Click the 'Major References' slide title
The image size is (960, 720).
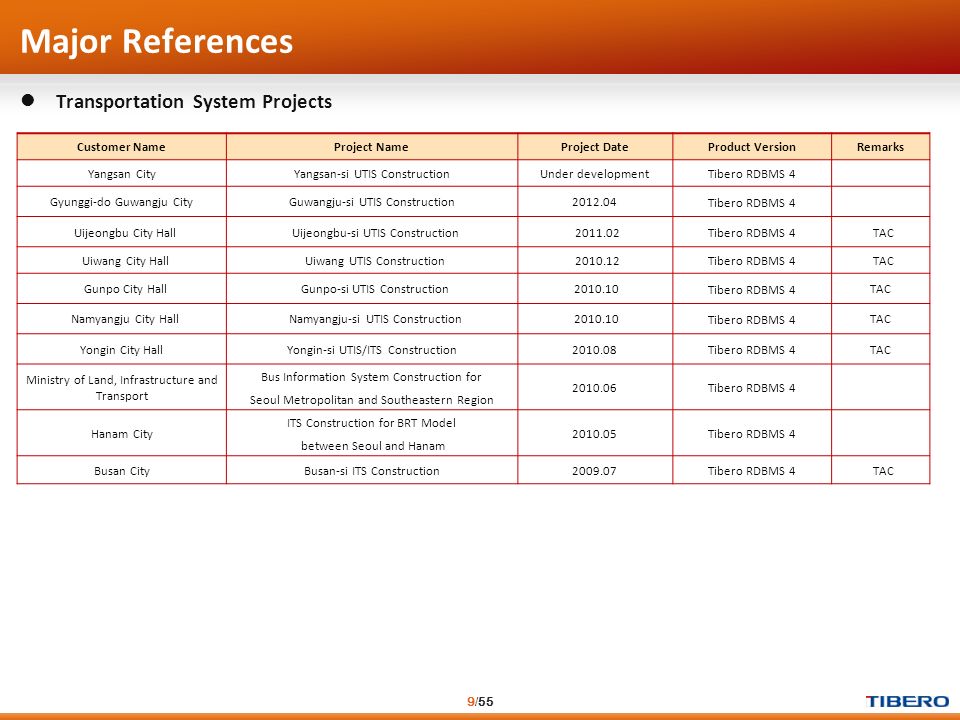pyautogui.click(x=157, y=42)
